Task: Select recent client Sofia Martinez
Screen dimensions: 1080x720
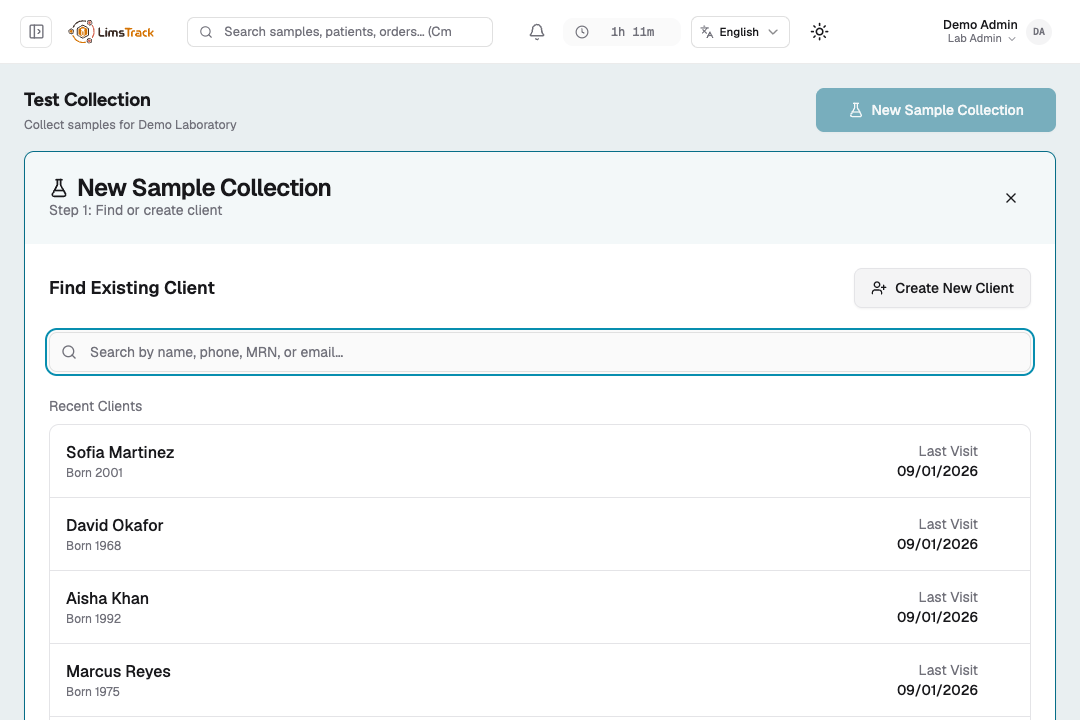Action: tap(540, 461)
